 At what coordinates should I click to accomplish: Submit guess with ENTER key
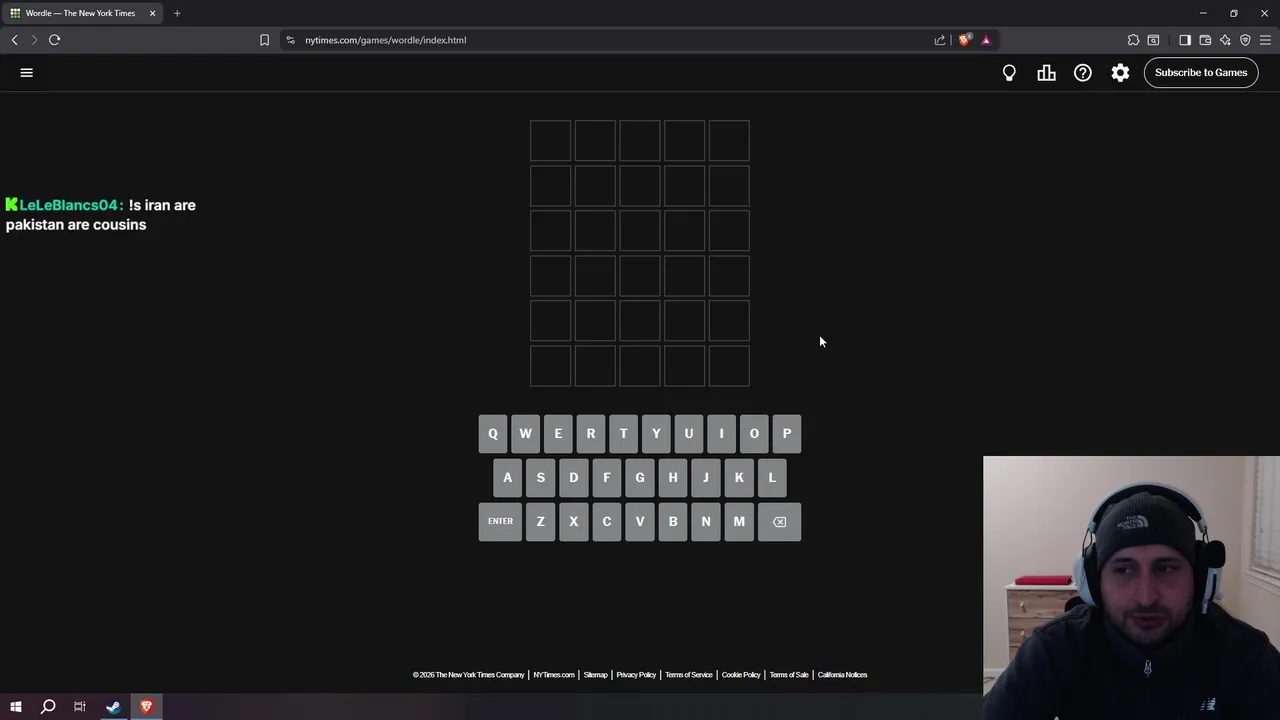click(500, 522)
